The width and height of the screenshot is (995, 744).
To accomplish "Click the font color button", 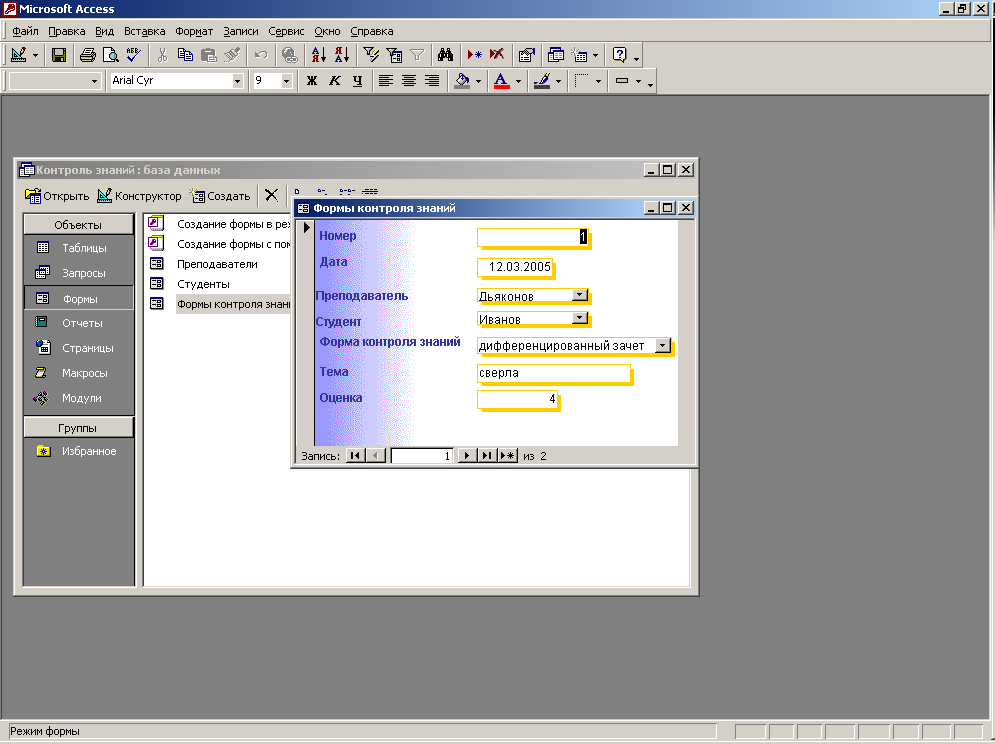I will pos(501,81).
